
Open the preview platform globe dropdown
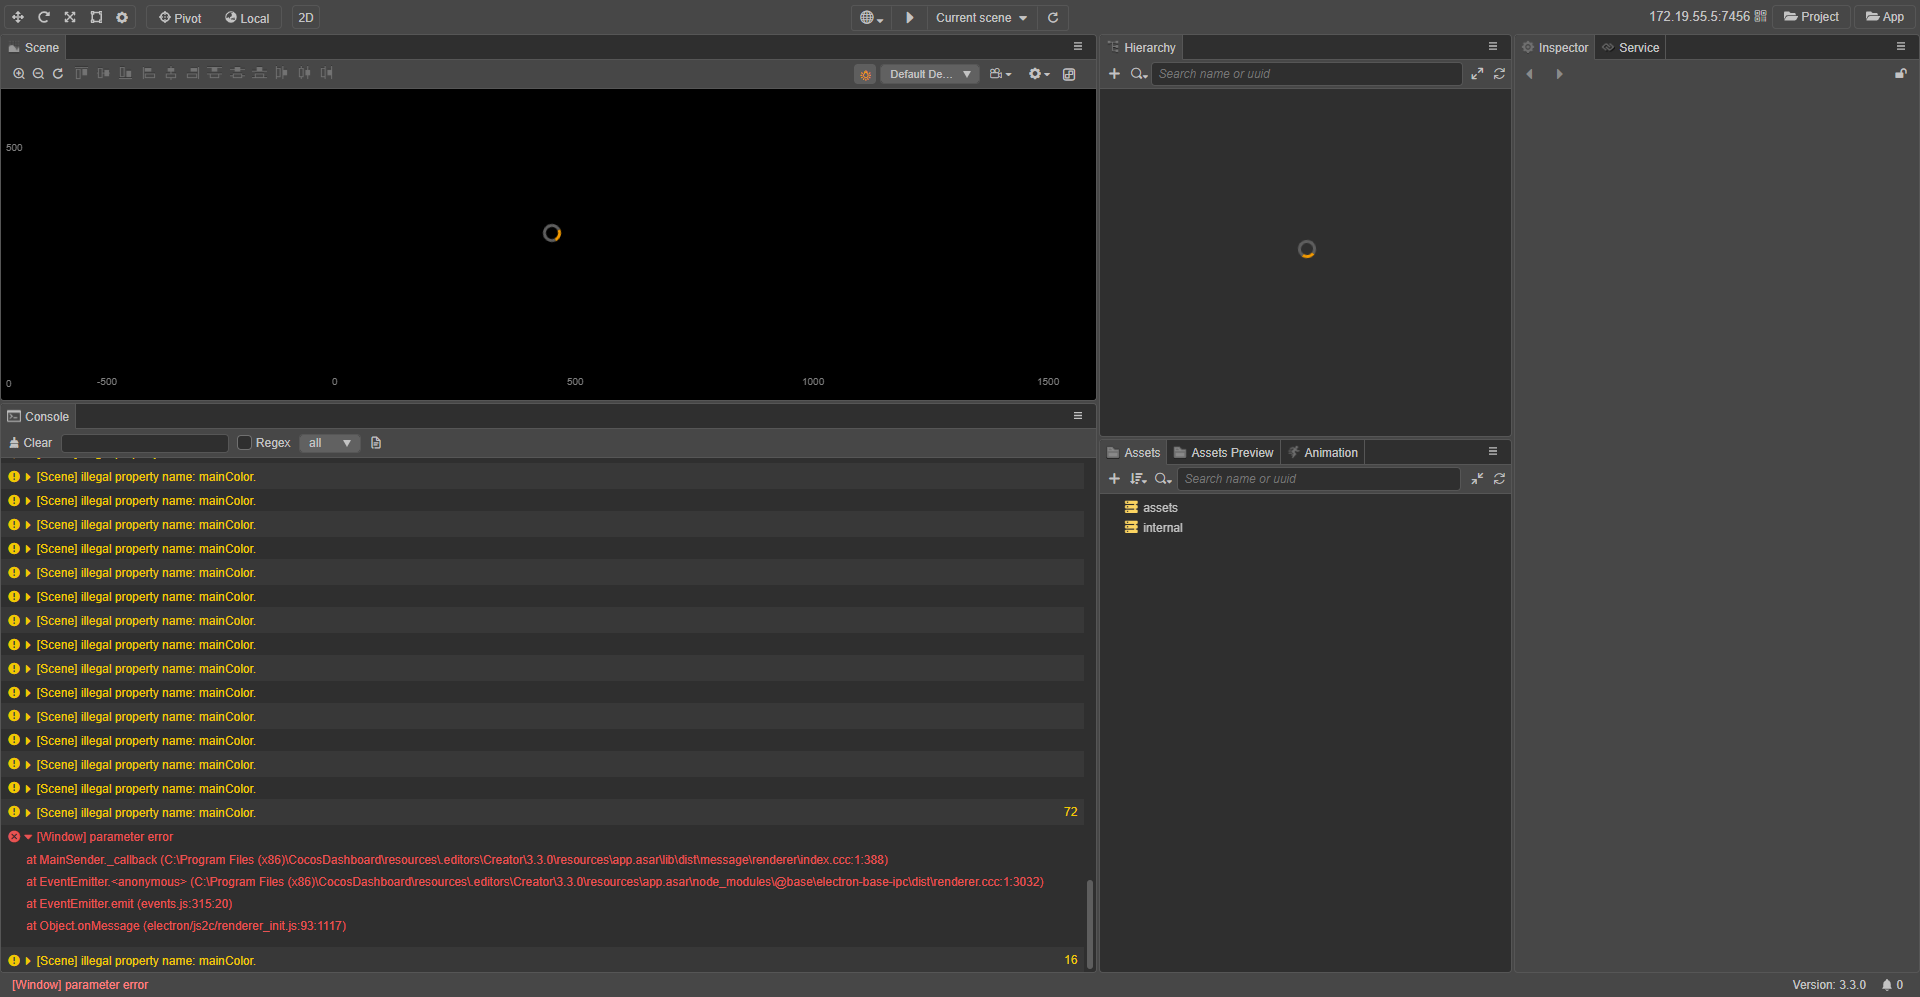click(x=871, y=17)
